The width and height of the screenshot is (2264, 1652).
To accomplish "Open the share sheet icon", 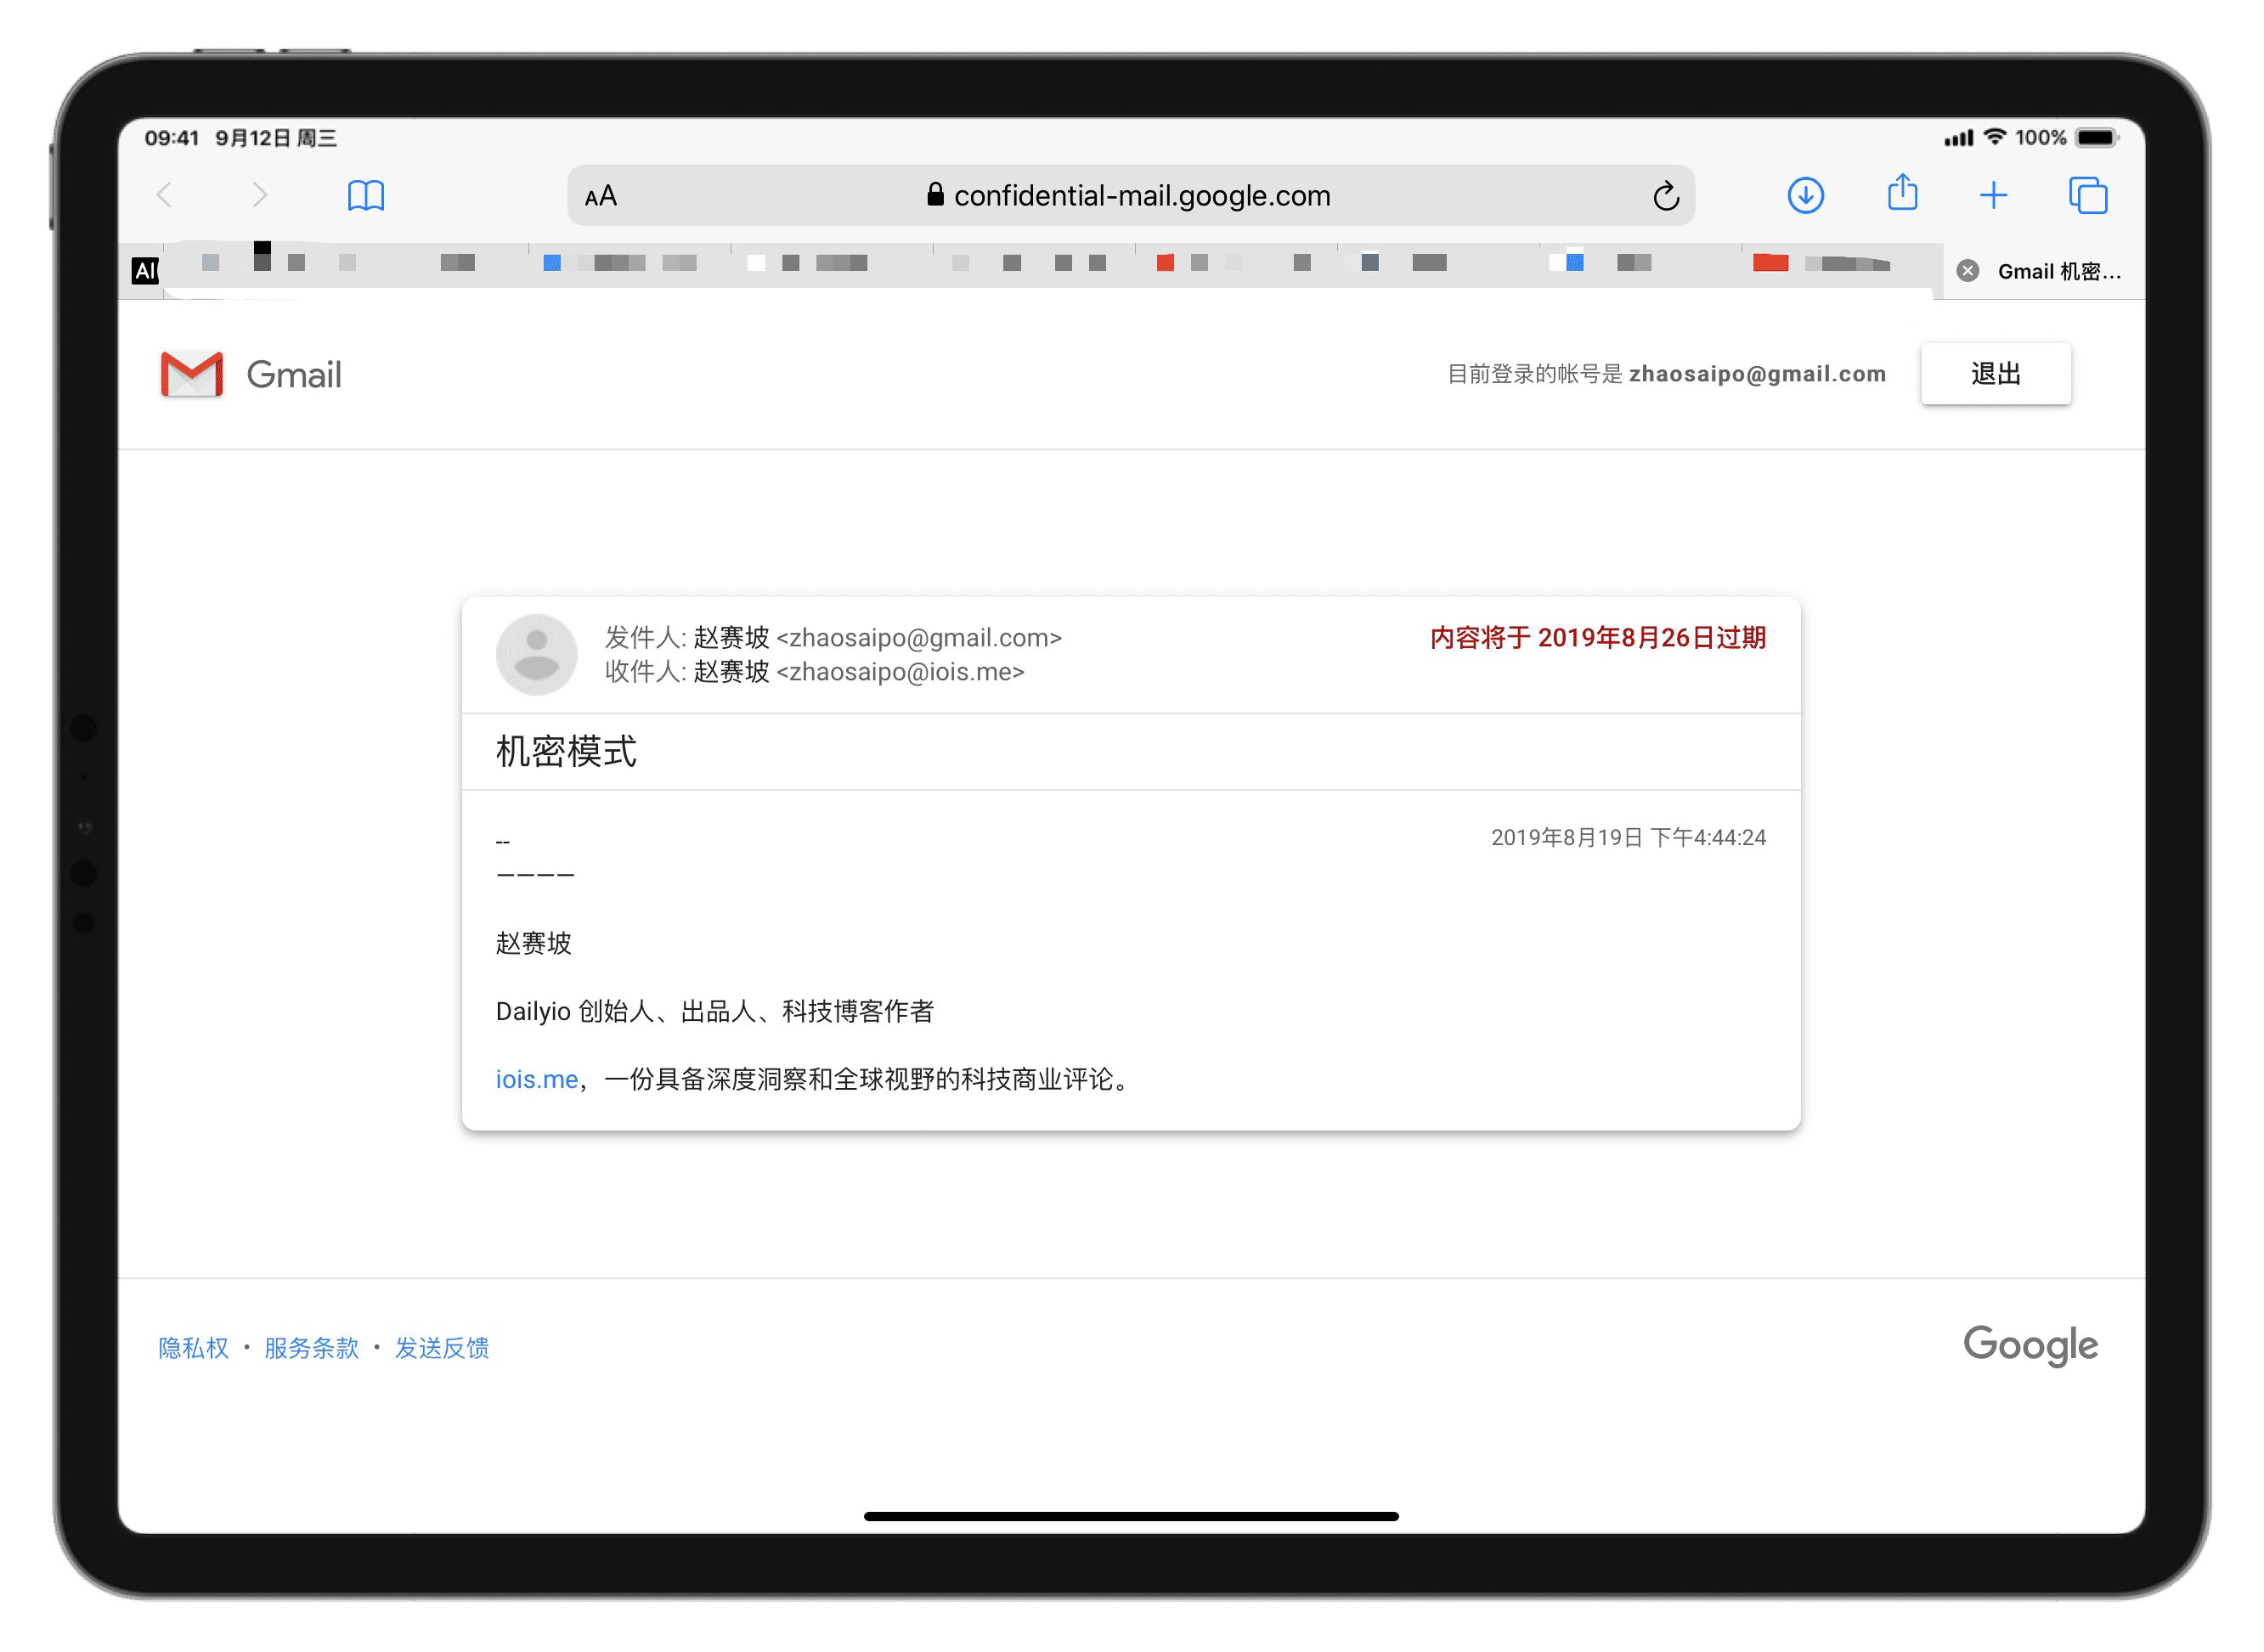I will (1903, 192).
